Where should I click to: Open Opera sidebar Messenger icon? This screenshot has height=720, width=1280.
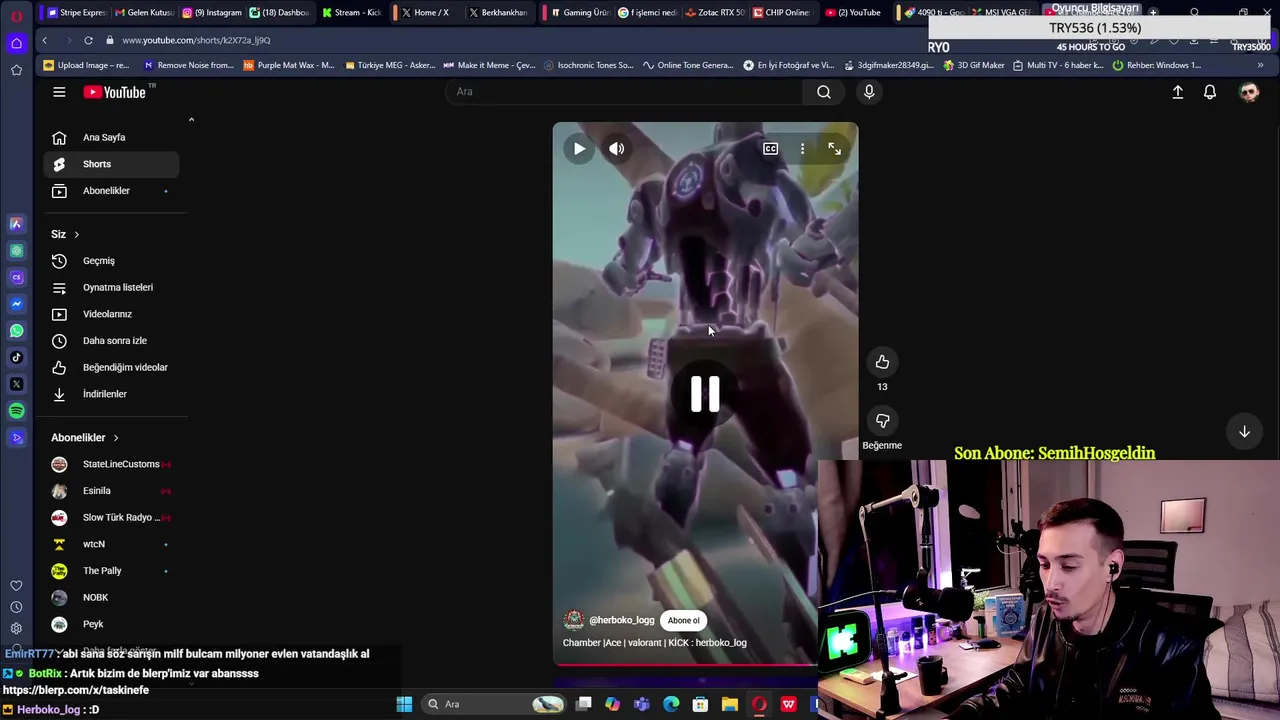pos(16,304)
